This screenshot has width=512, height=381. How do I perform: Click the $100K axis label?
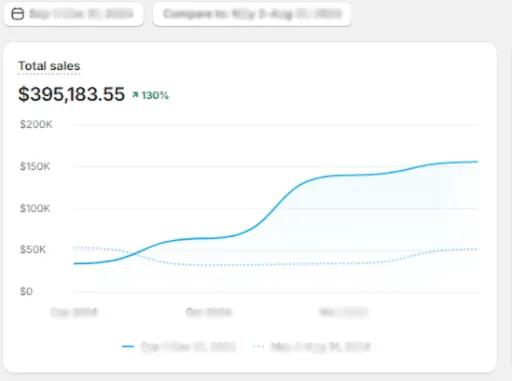[x=35, y=208]
